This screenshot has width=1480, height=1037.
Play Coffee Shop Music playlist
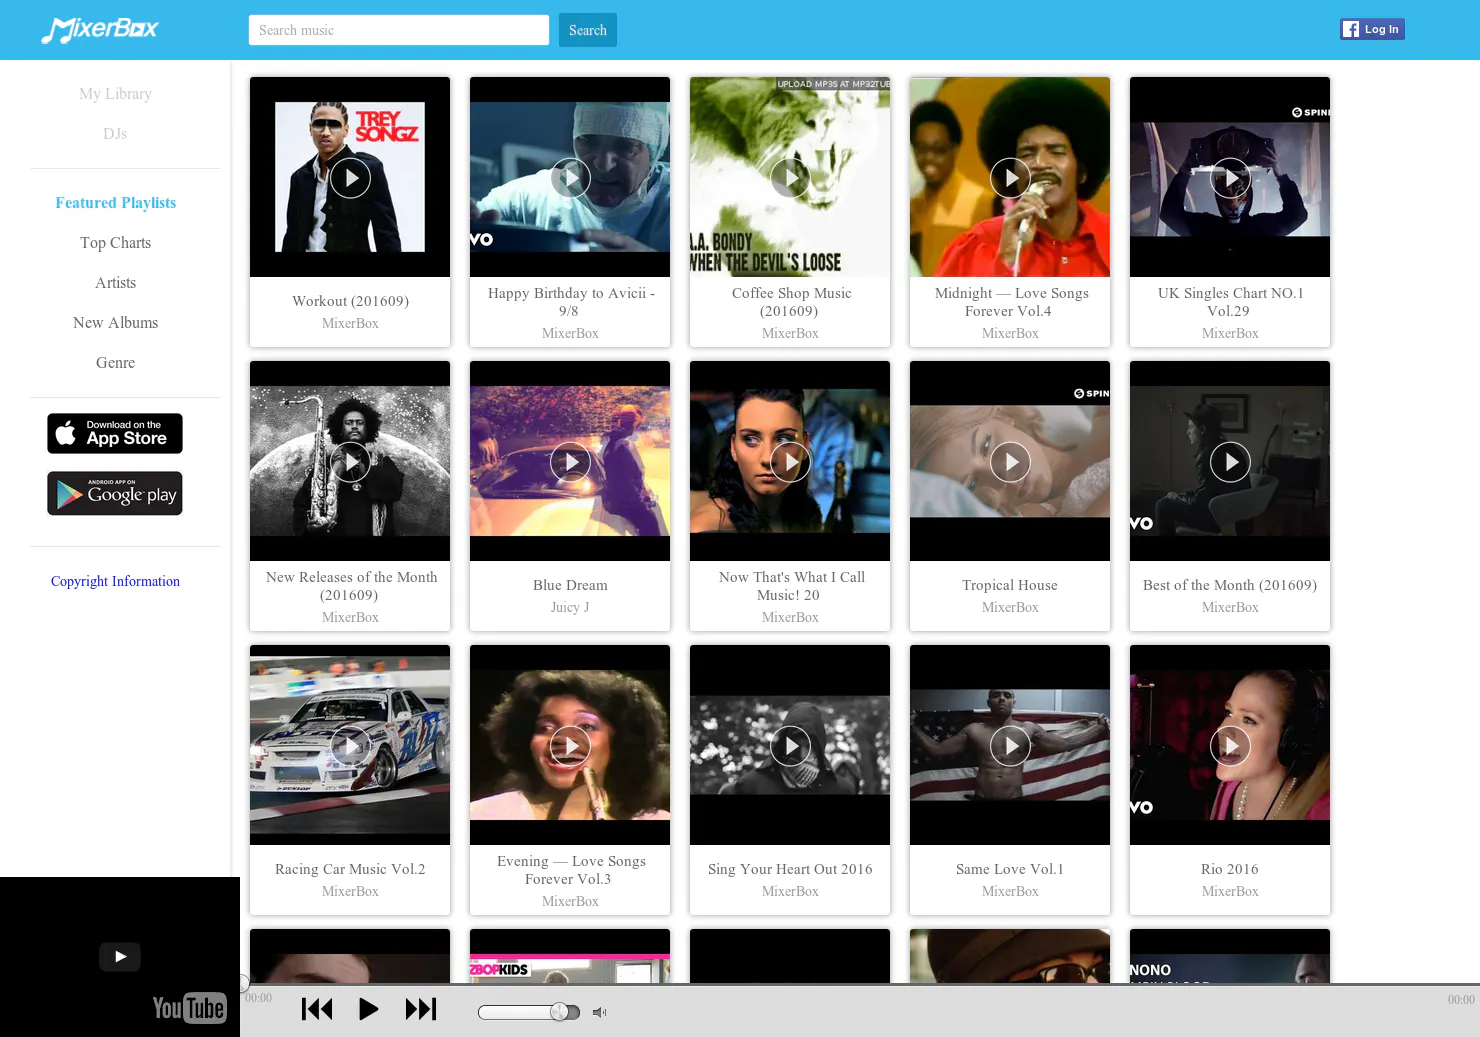click(790, 178)
